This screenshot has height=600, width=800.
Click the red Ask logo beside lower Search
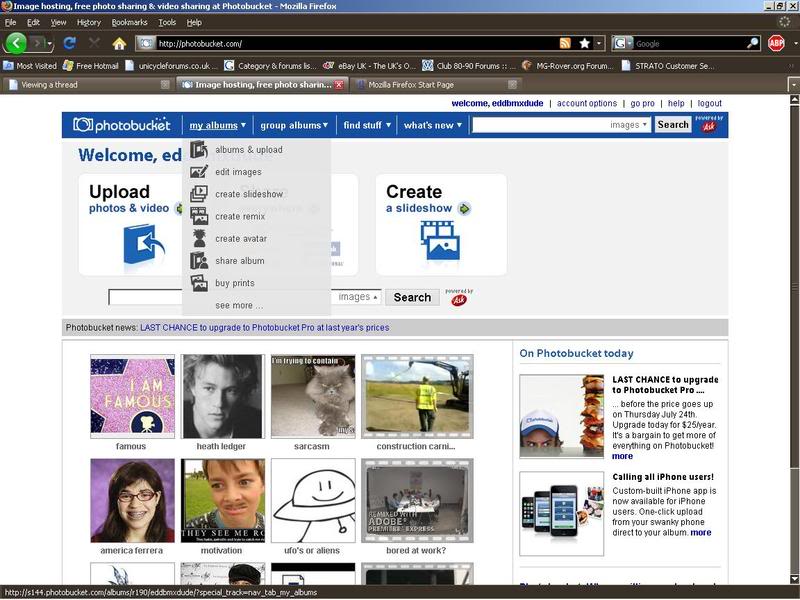(459, 299)
